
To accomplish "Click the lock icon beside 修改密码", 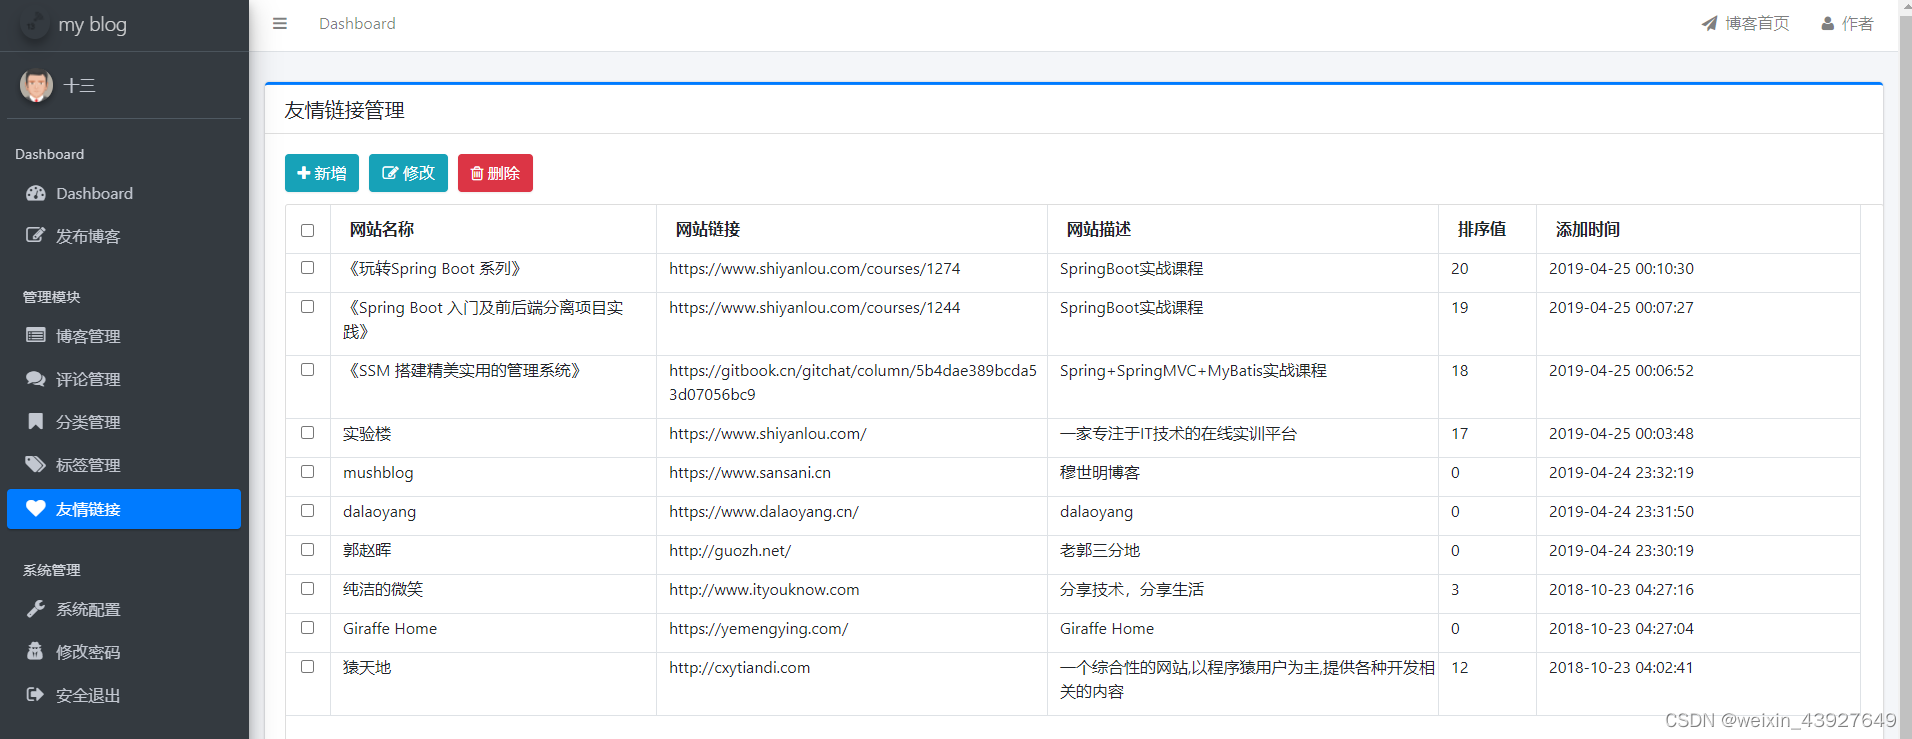I will click(x=35, y=651).
